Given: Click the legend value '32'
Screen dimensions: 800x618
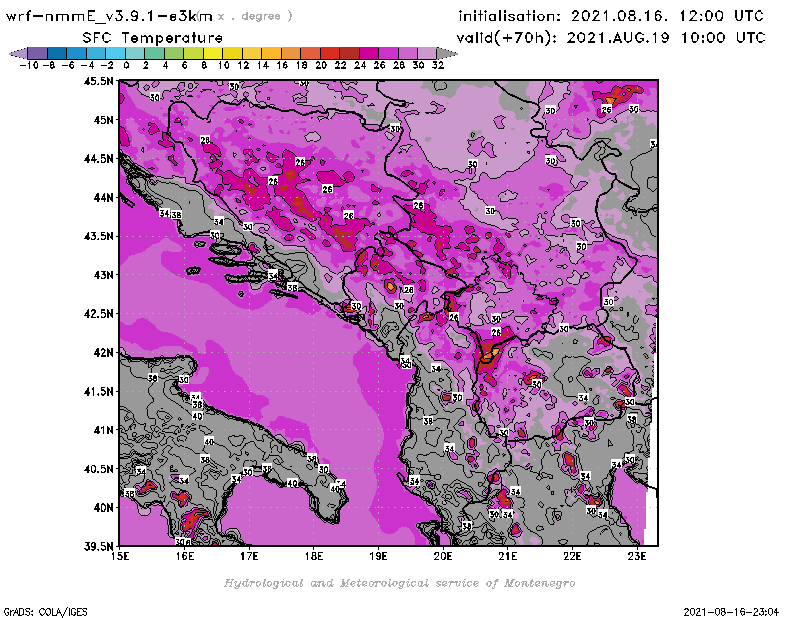Looking at the screenshot, I should [438, 65].
